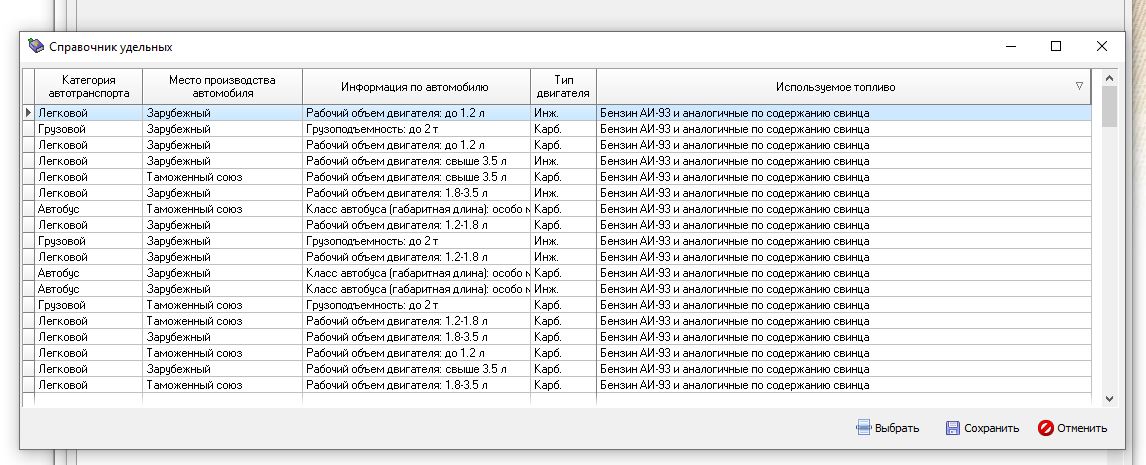
Task: Click Инж. engine type in the Грузовой row
Action: click(563, 241)
